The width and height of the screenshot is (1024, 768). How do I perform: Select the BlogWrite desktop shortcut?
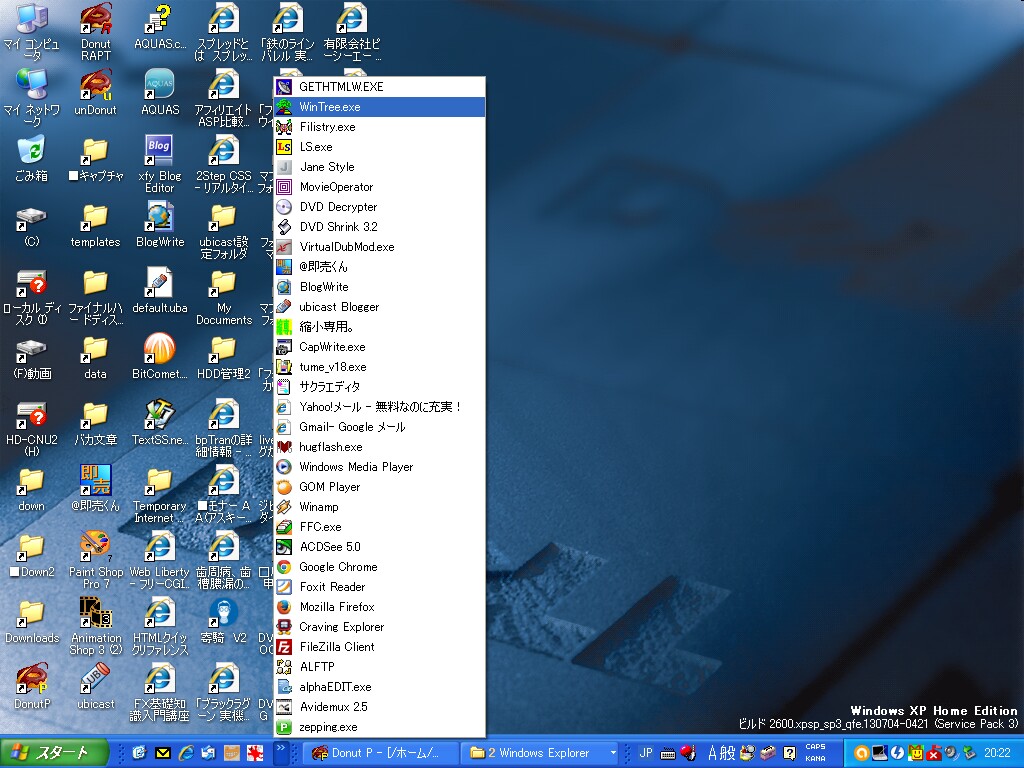point(160,225)
